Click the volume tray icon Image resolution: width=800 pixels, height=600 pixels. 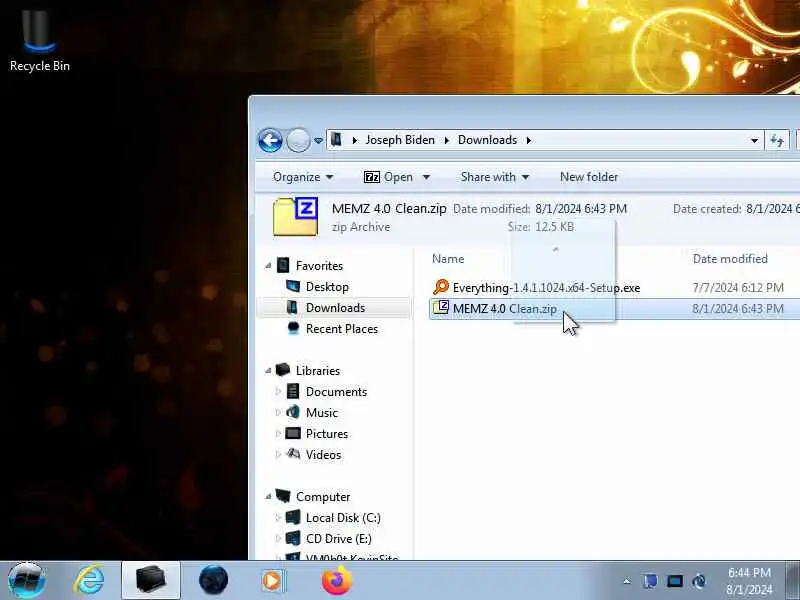(699, 581)
